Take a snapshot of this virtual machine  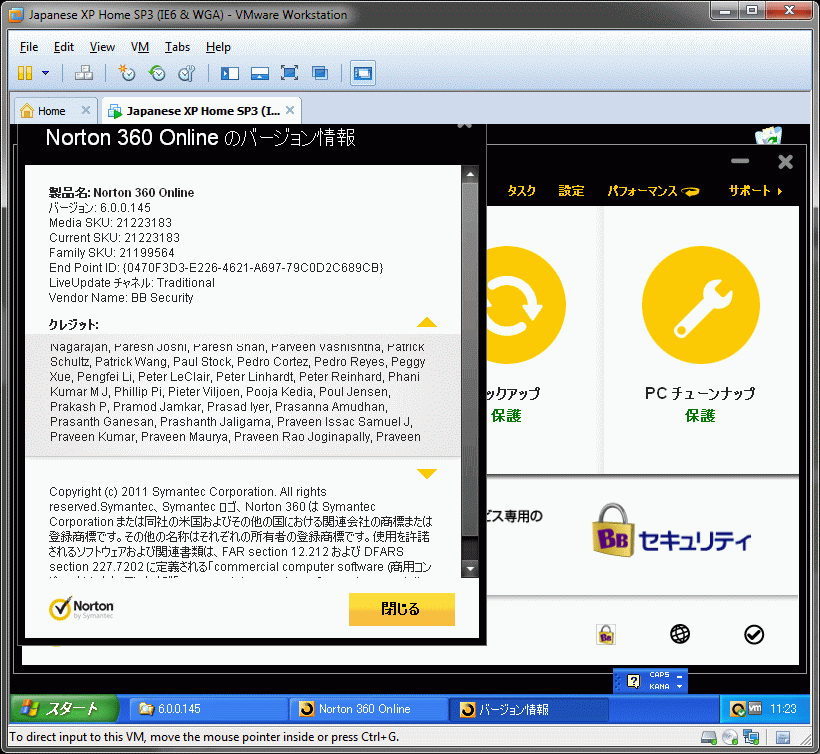pyautogui.click(x=127, y=73)
